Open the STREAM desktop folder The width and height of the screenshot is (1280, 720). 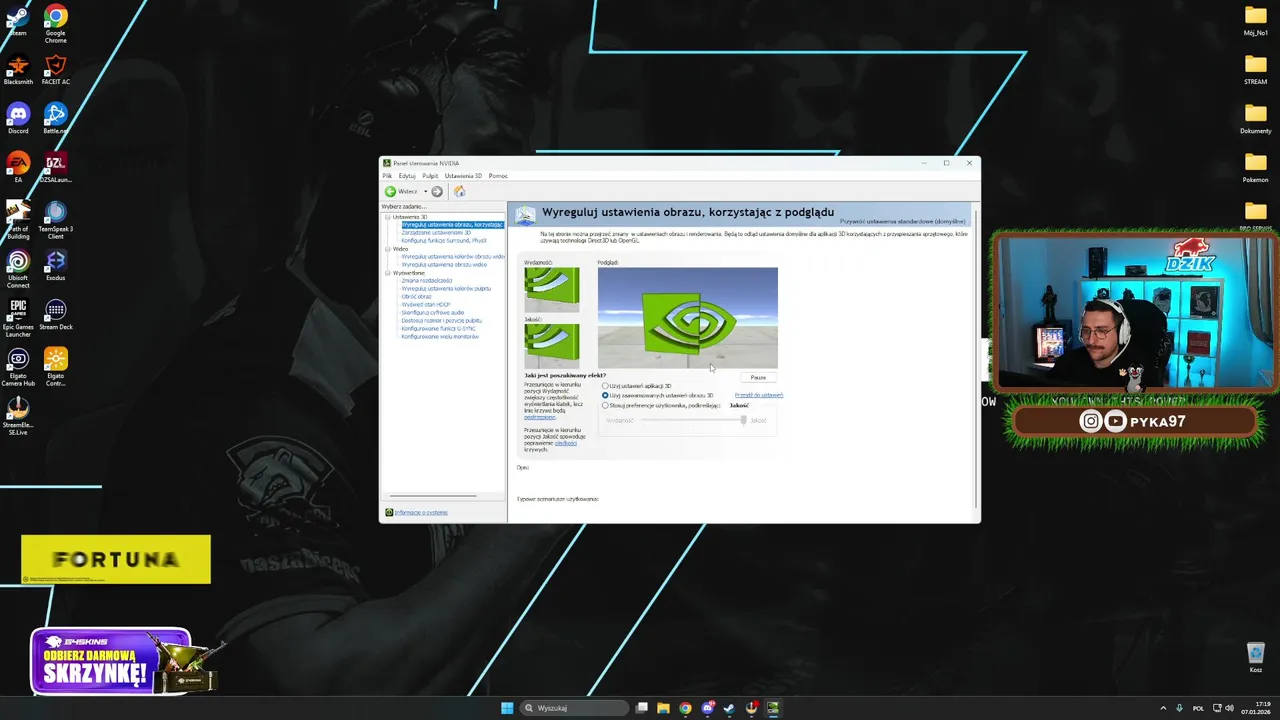point(1255,69)
